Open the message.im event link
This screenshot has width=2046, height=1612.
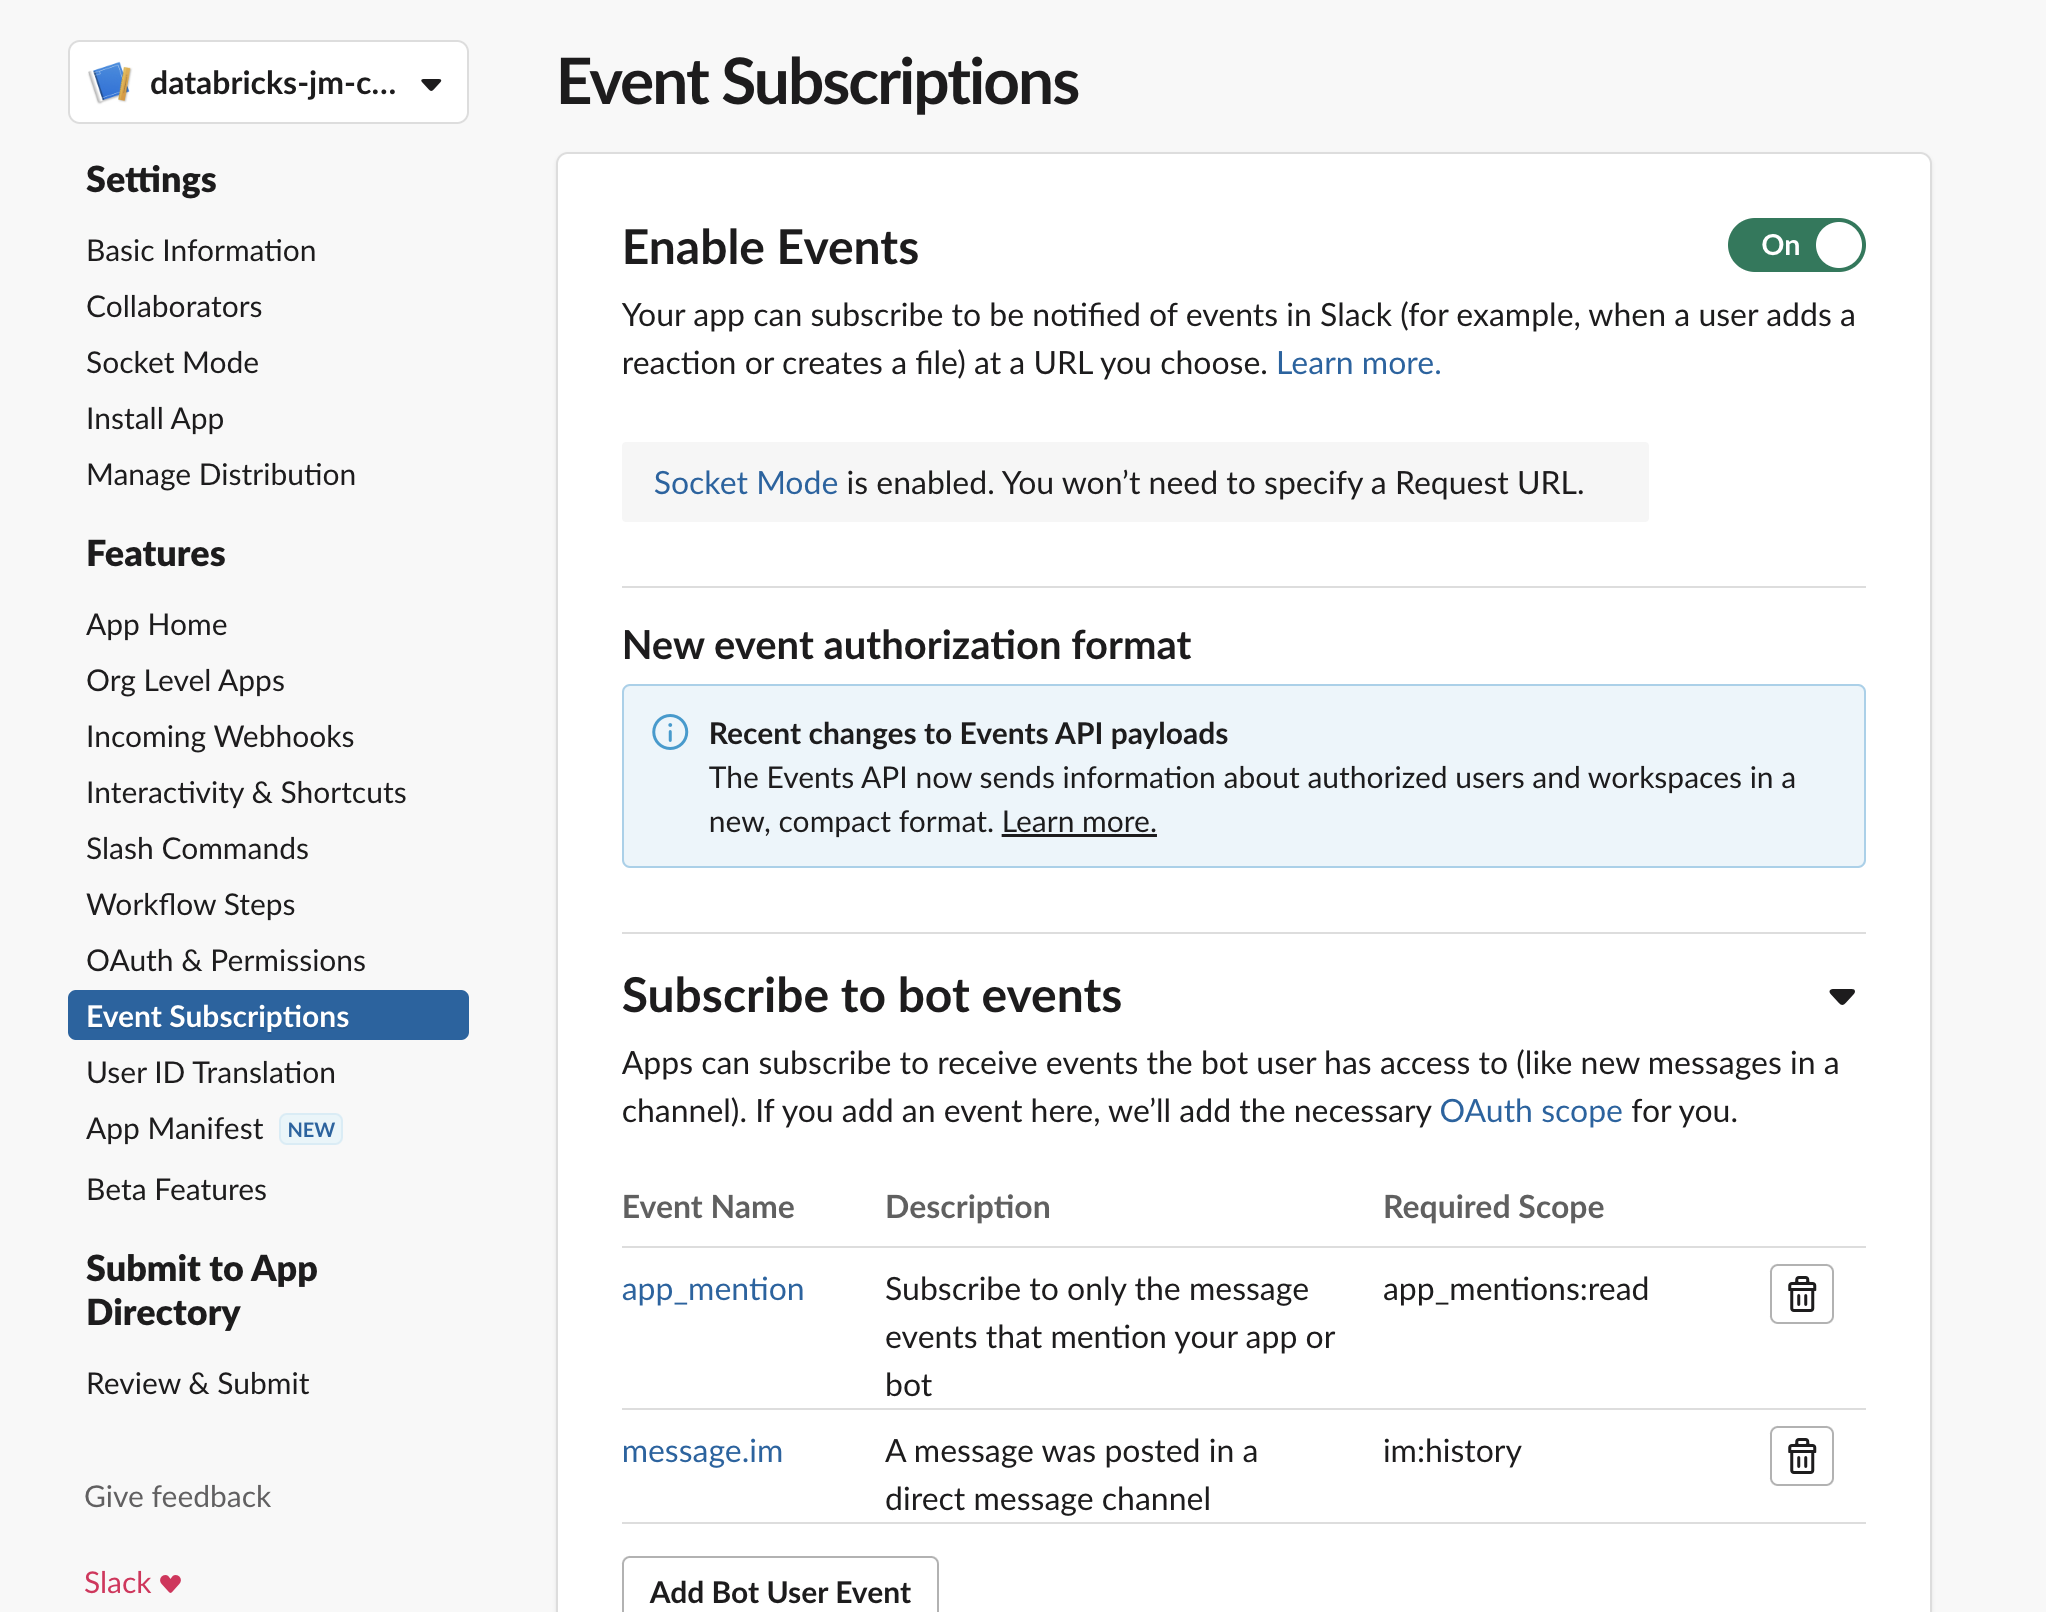coord(702,1451)
